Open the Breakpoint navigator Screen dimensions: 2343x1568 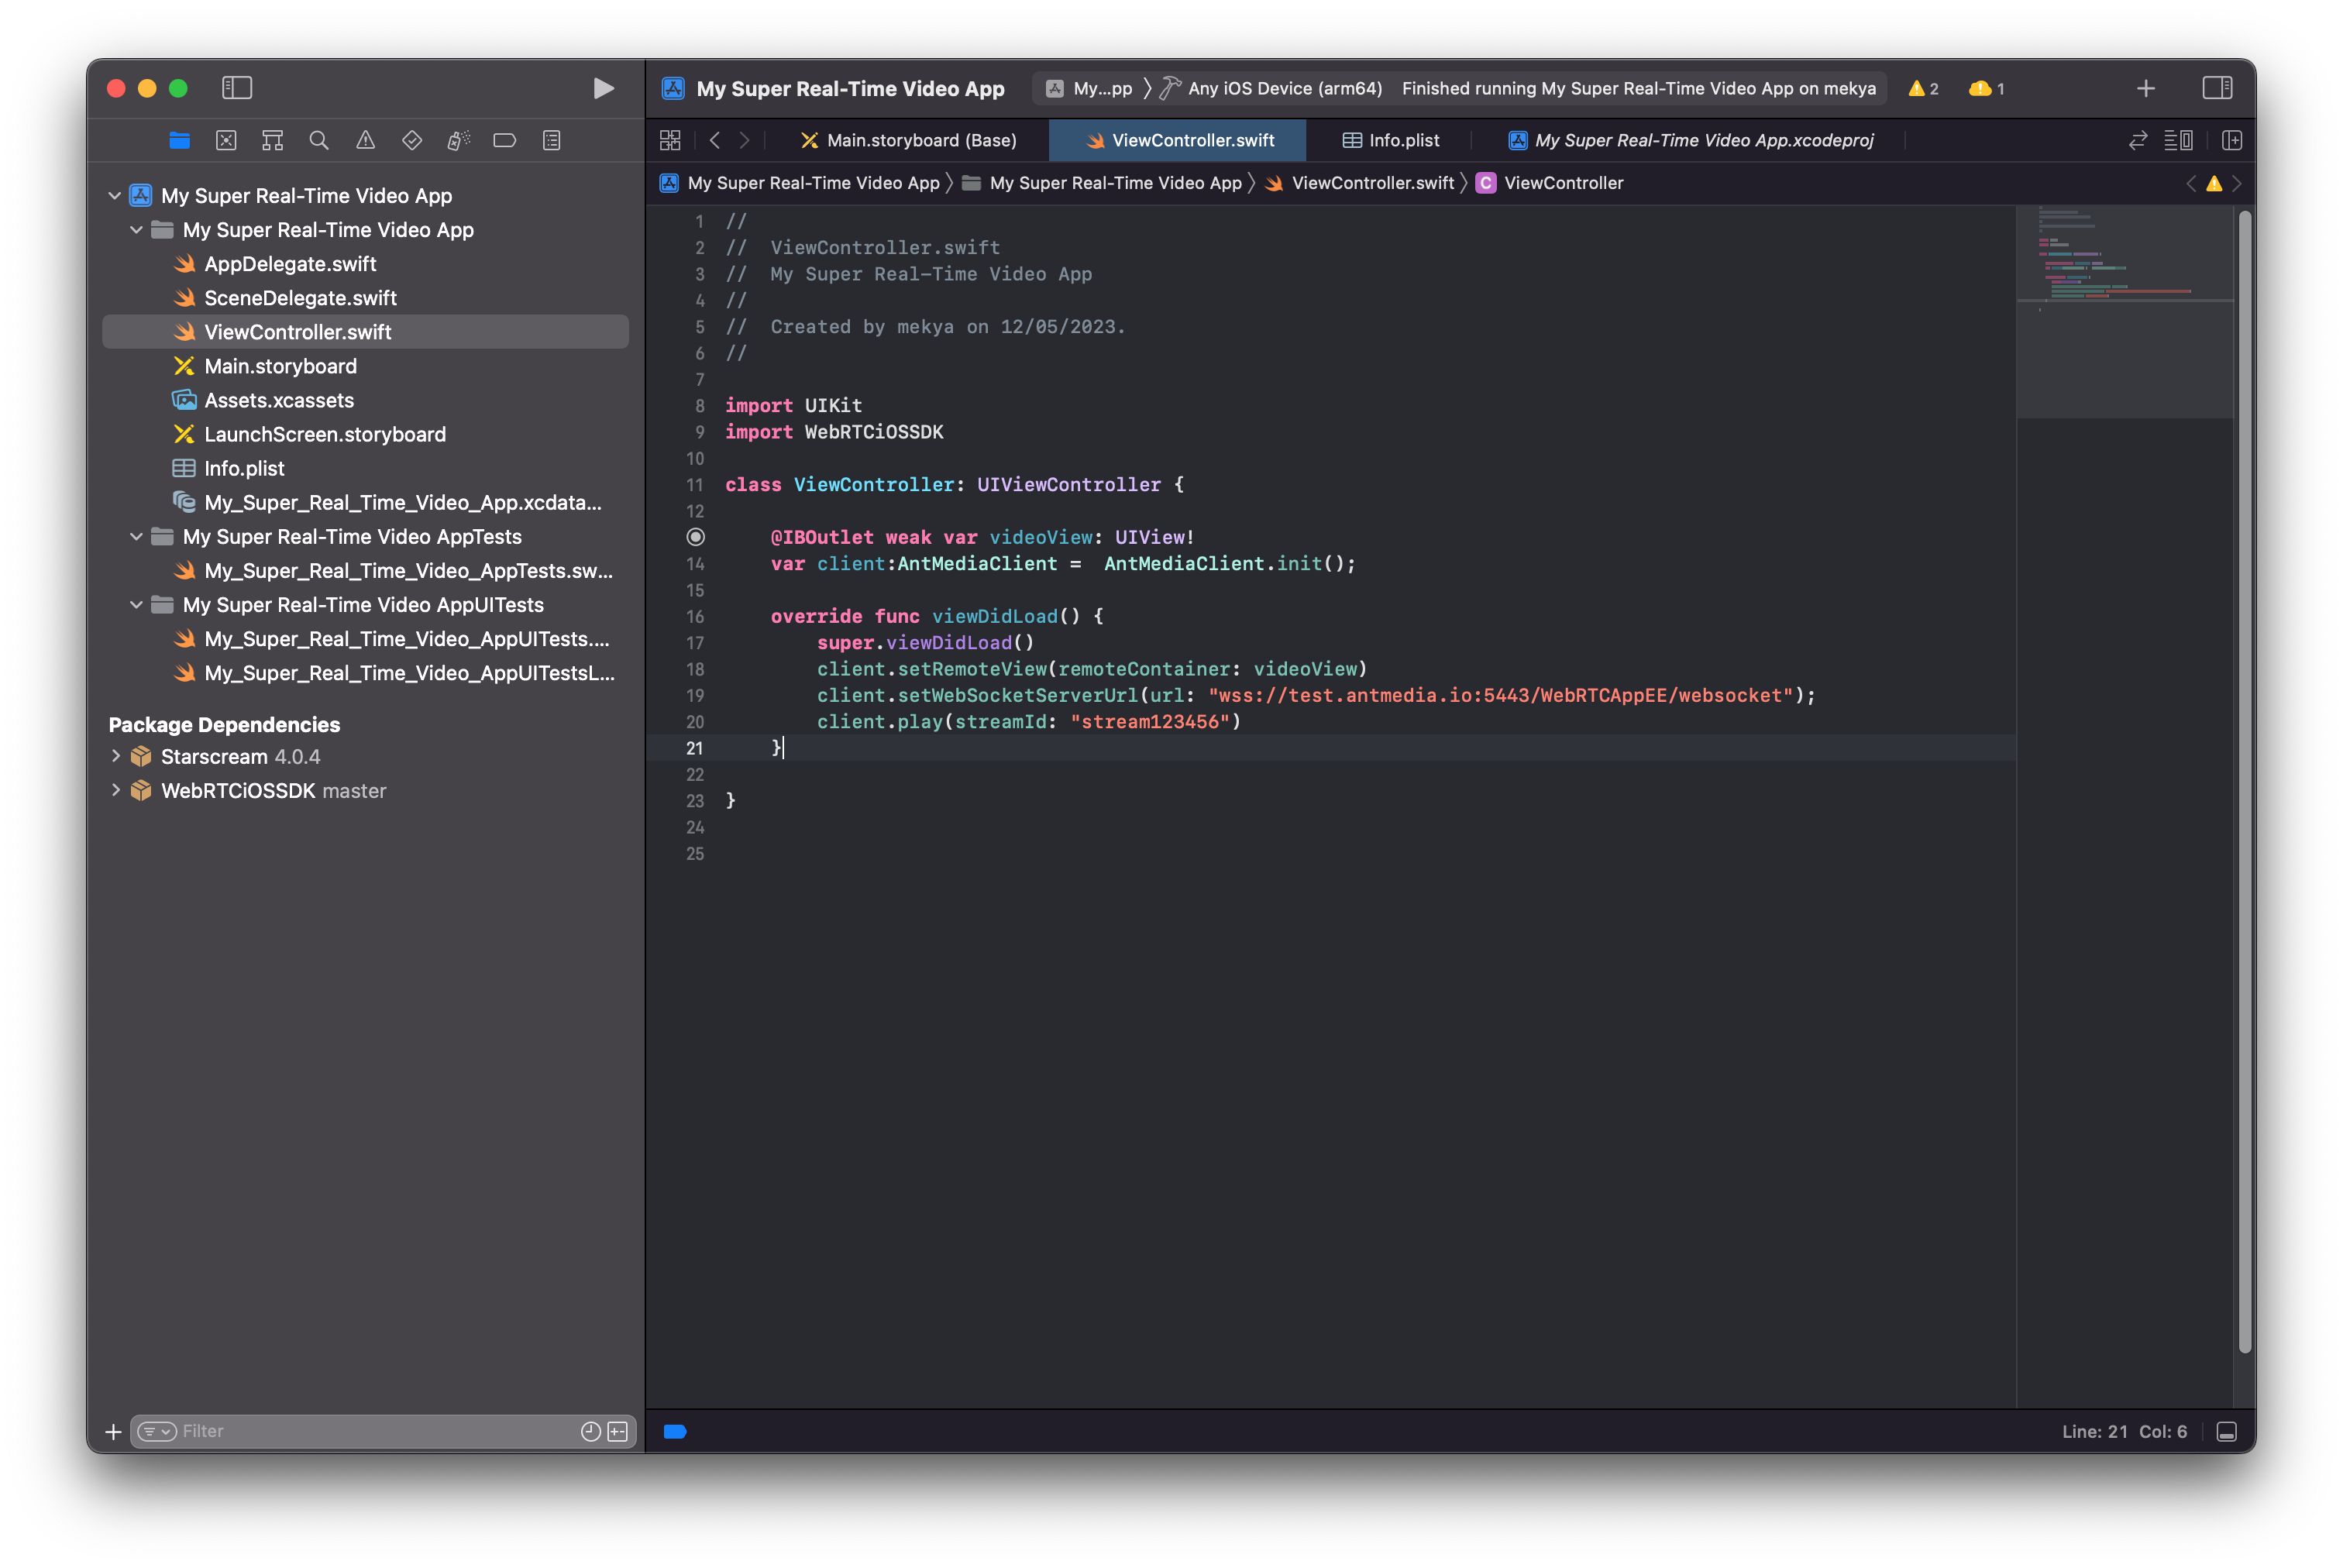click(x=505, y=140)
